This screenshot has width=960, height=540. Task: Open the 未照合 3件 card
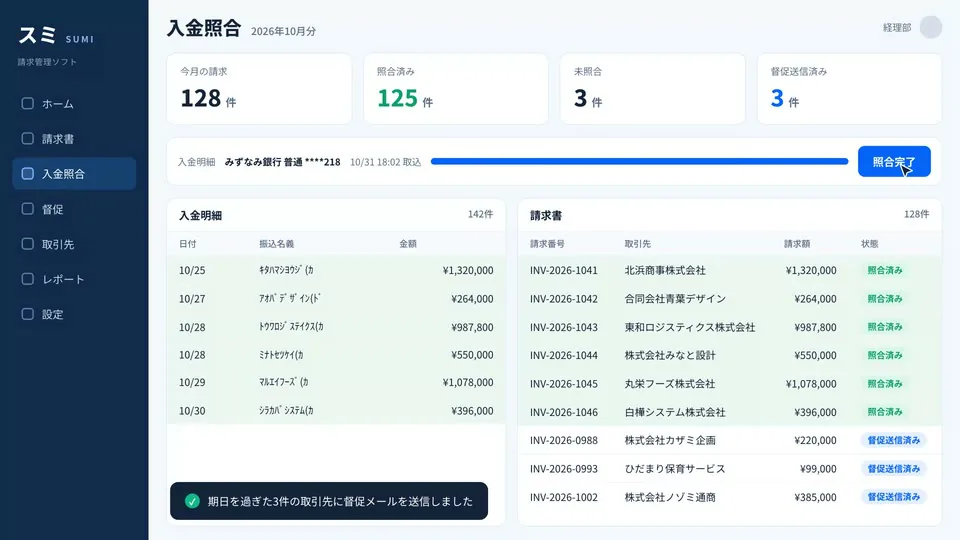(x=653, y=89)
